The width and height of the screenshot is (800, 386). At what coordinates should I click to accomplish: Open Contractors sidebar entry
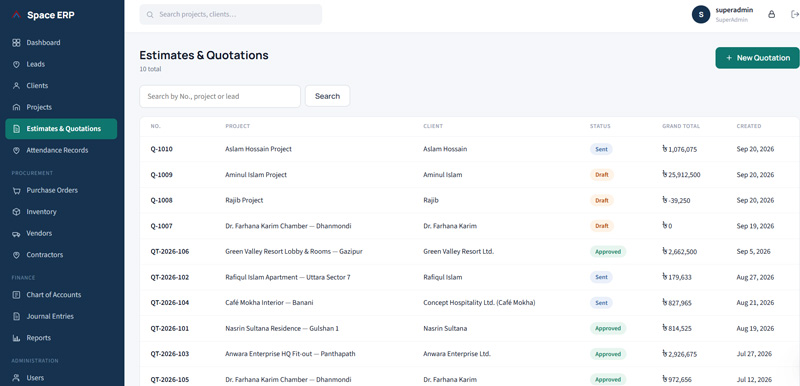[61, 255]
